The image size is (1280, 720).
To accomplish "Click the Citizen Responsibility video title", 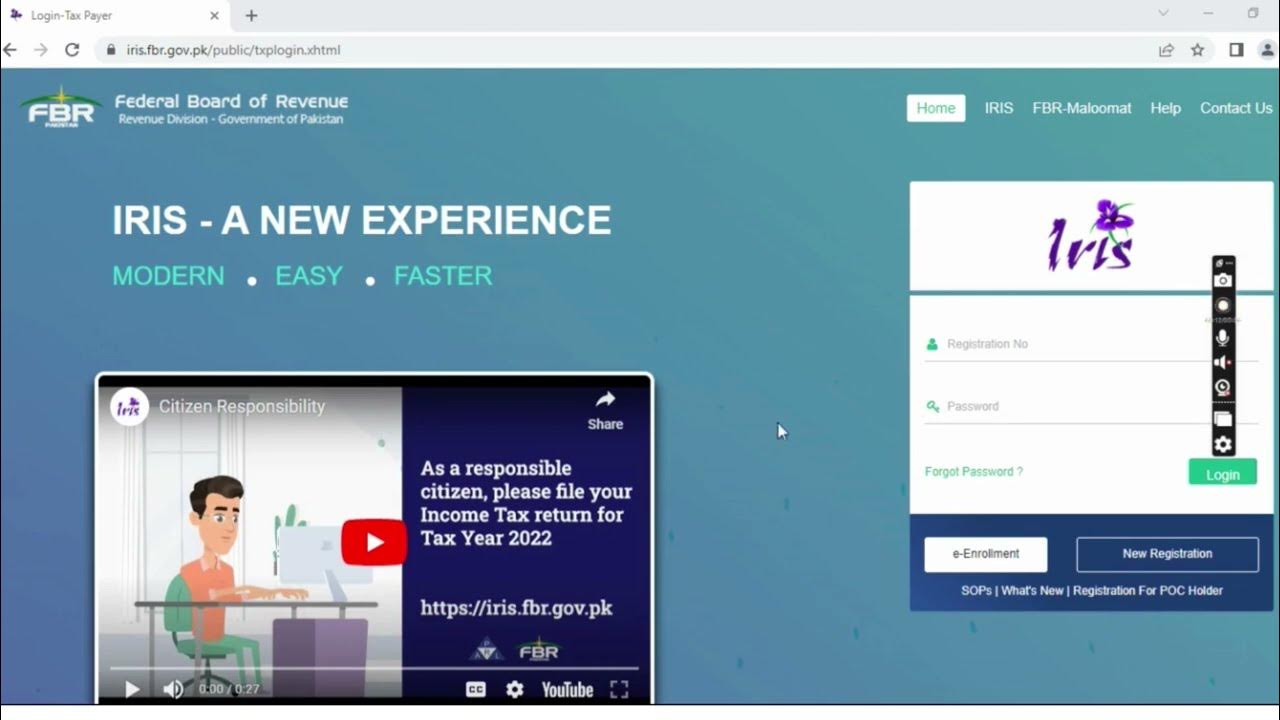I will tap(242, 407).
